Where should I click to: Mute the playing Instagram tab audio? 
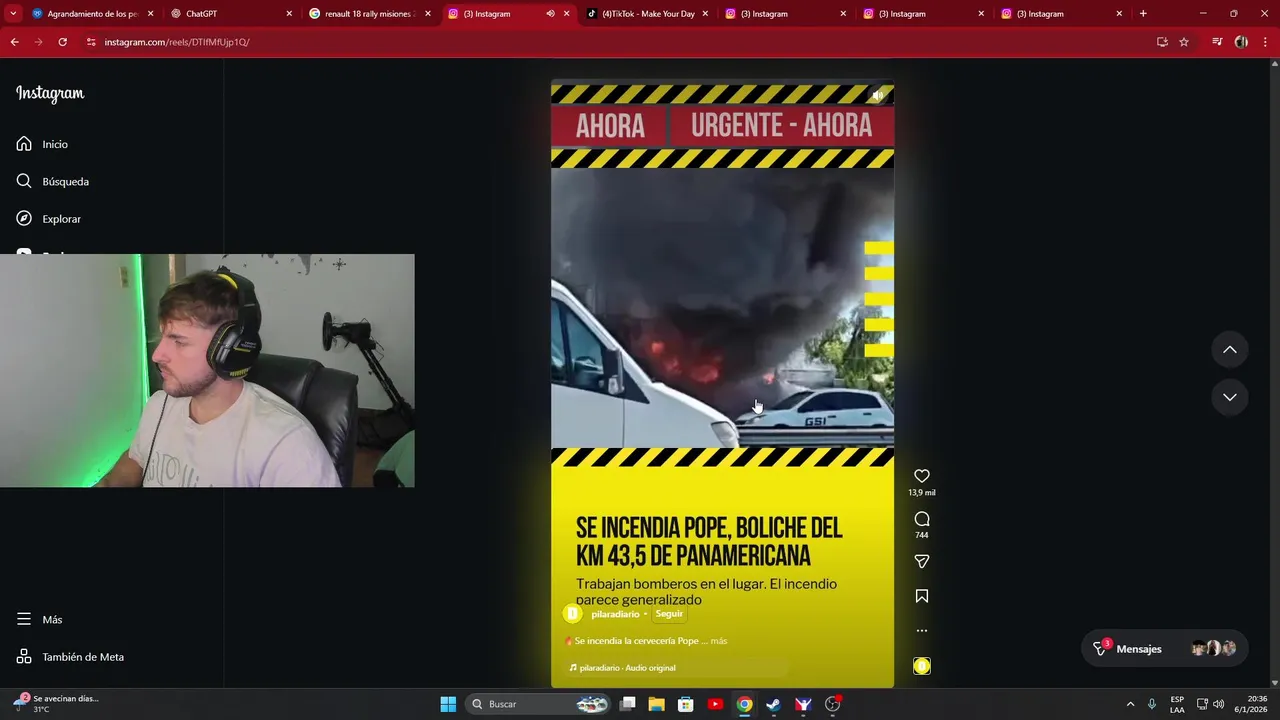pos(550,14)
